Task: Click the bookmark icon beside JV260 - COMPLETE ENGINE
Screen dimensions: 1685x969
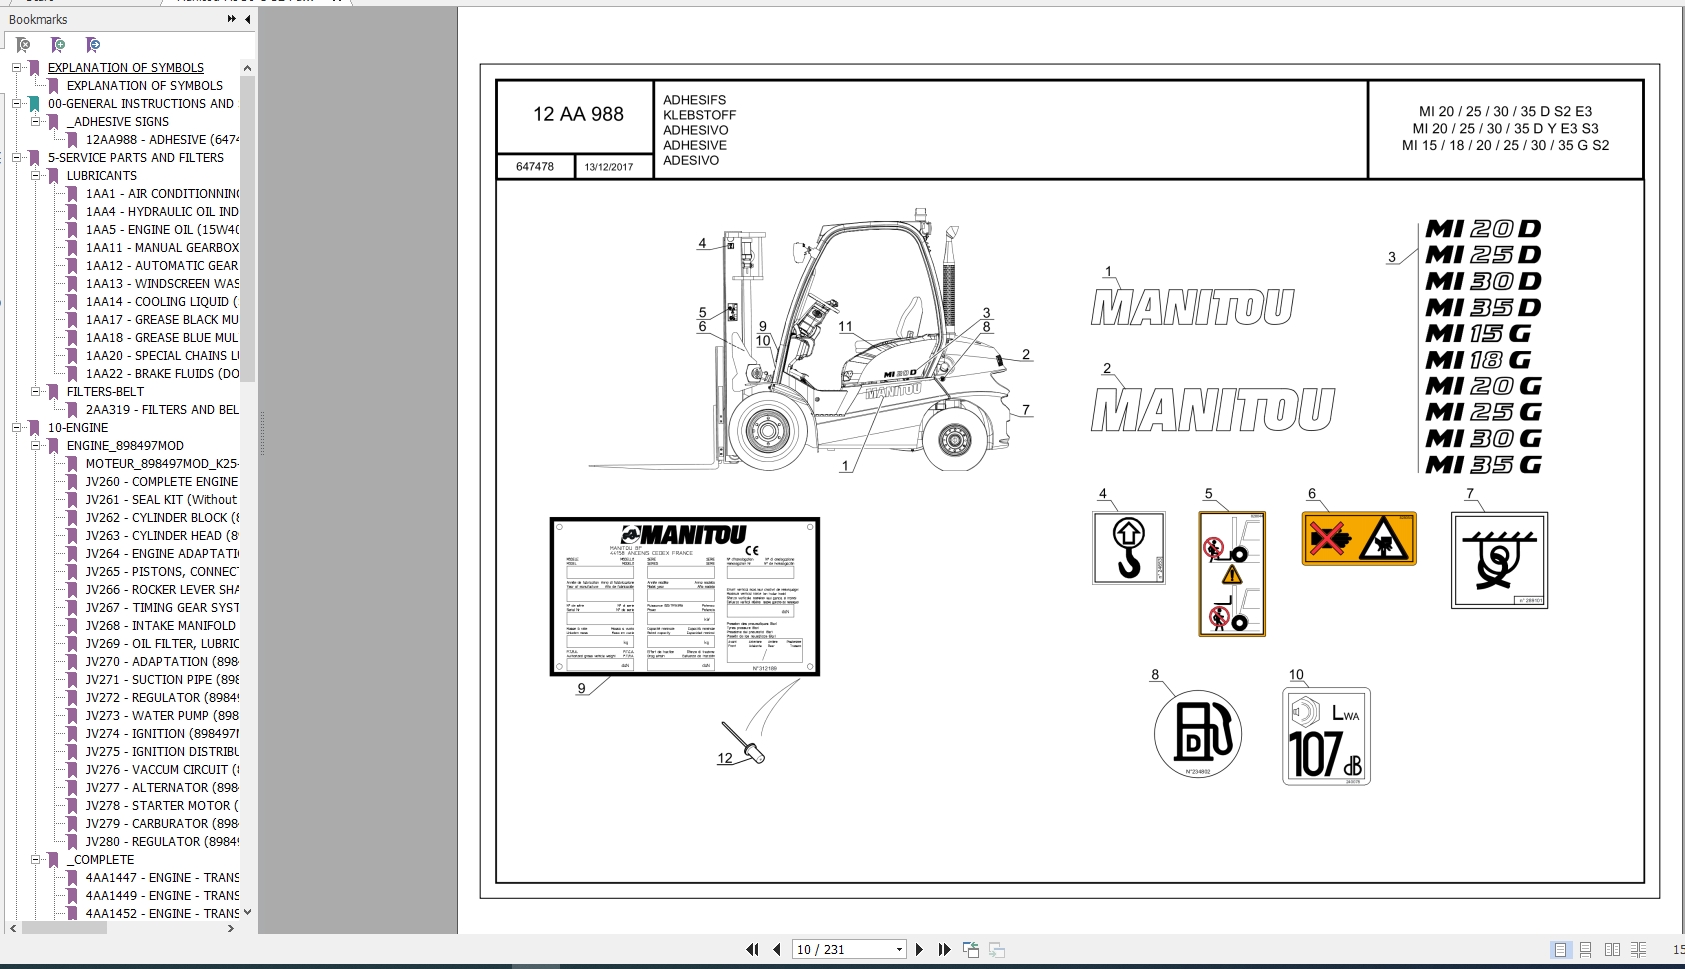Action: (72, 482)
